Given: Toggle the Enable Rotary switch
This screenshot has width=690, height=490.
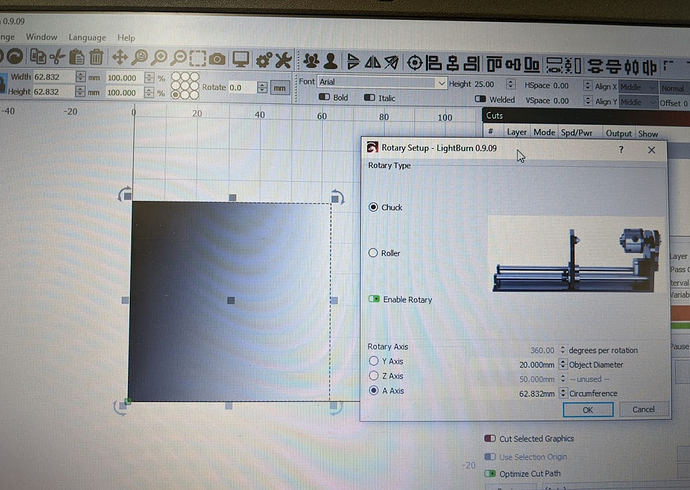Looking at the screenshot, I should pos(376,299).
